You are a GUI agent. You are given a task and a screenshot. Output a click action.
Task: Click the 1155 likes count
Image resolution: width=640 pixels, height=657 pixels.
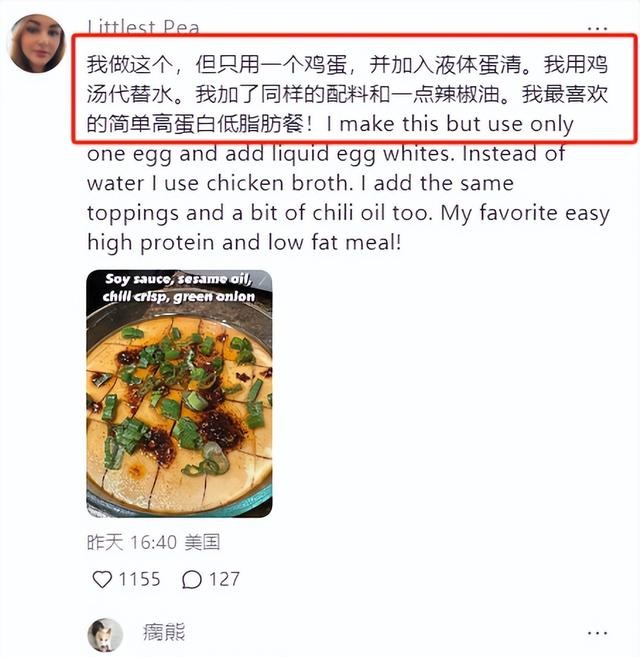click(140, 579)
